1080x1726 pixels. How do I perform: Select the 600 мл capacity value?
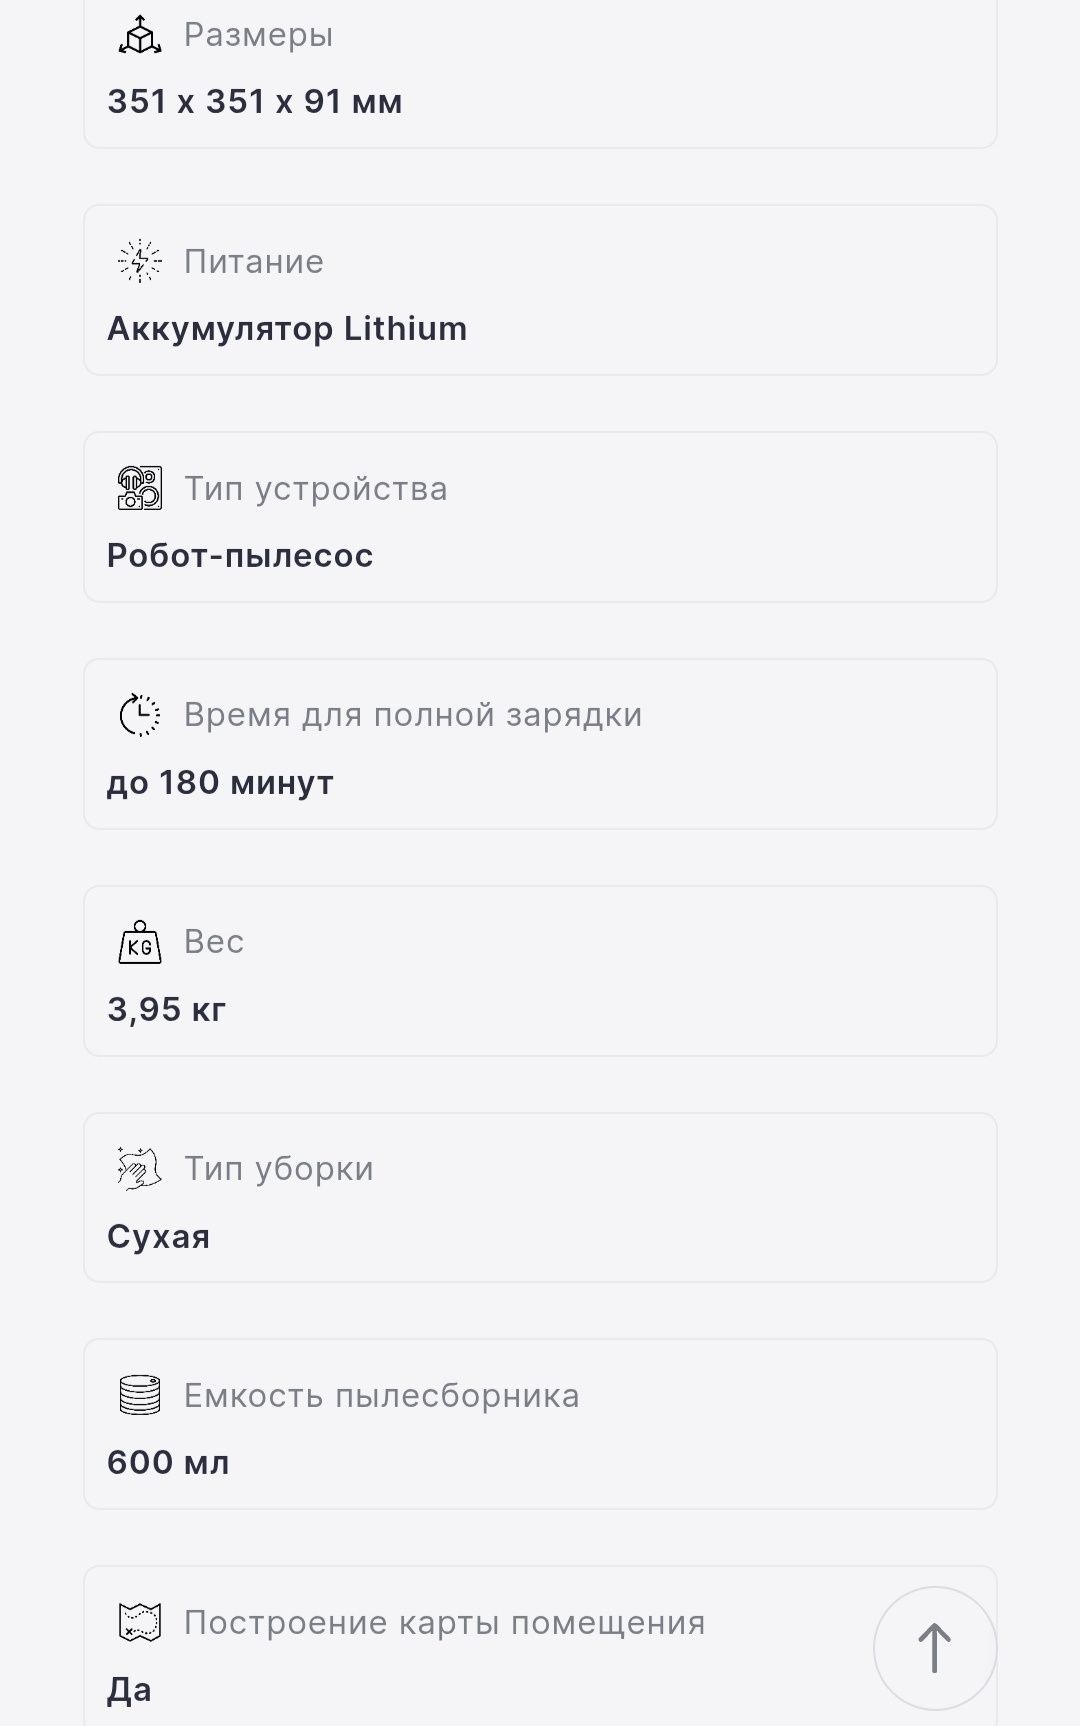point(168,1462)
